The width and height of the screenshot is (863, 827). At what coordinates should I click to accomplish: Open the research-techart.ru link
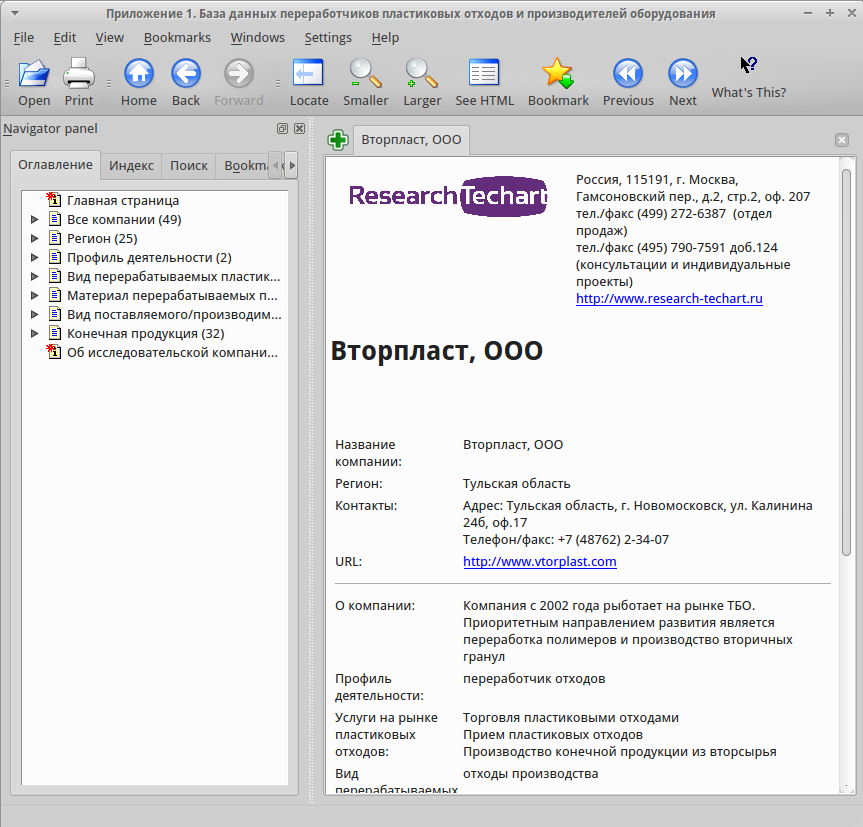pos(669,298)
